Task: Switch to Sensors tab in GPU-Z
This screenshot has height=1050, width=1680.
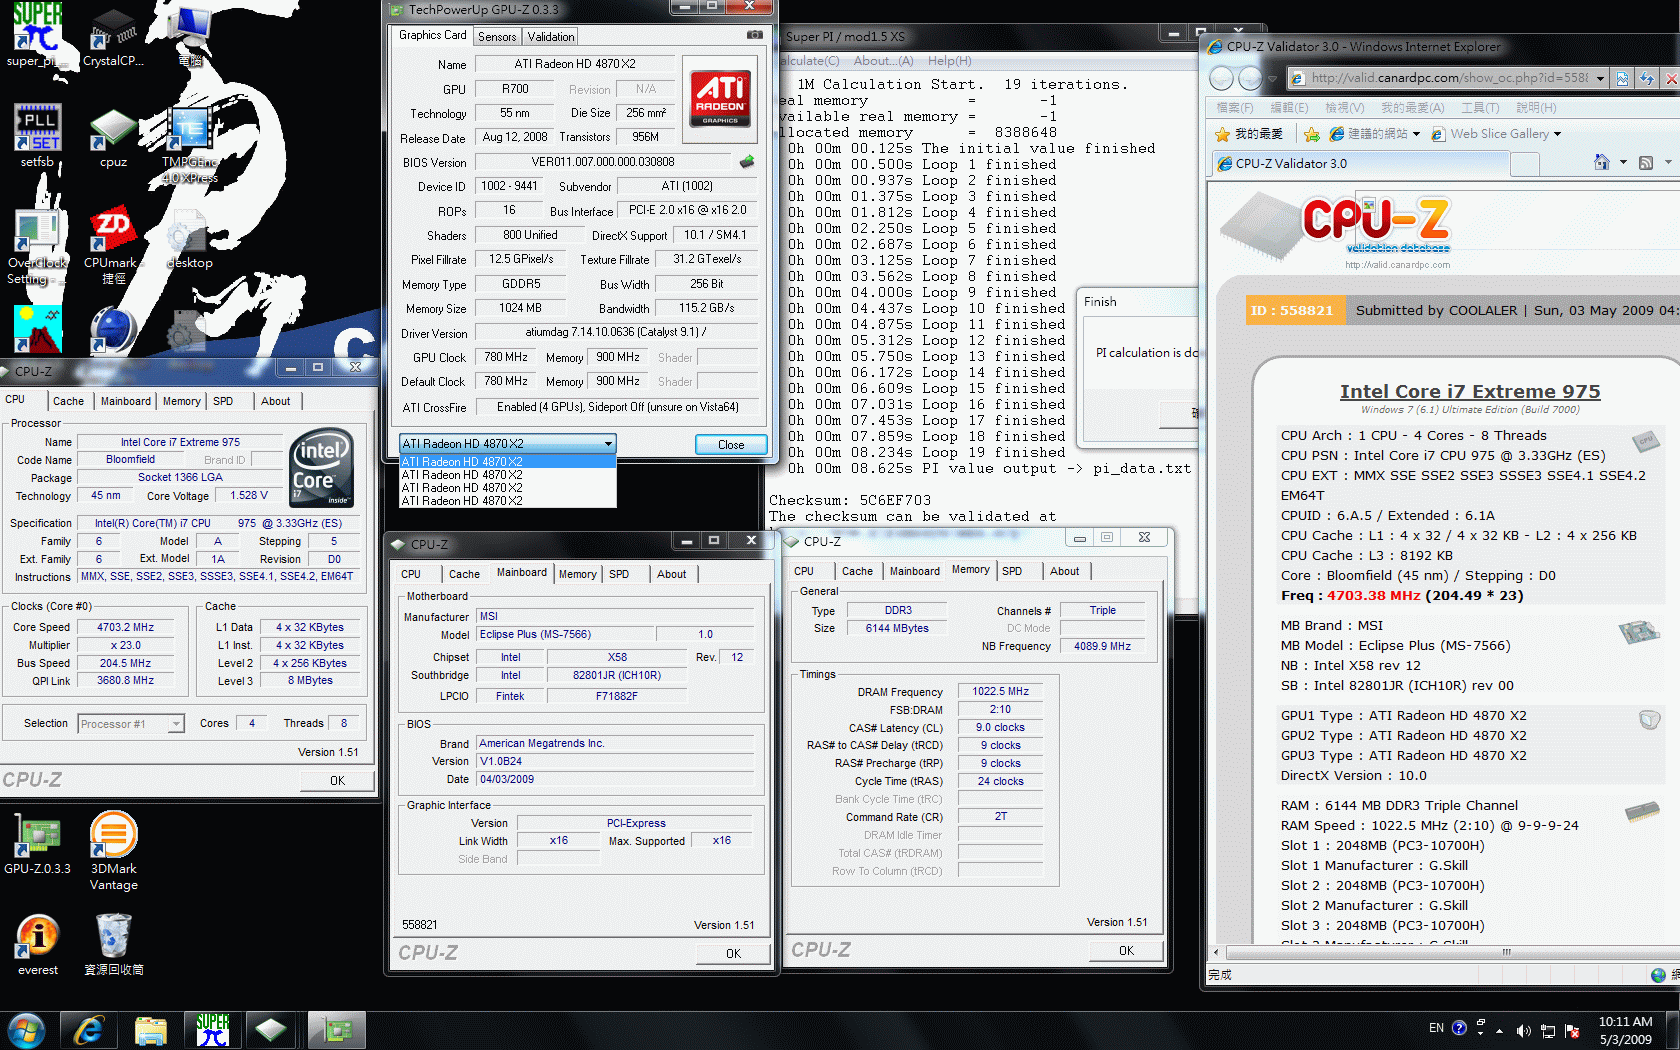Action: point(497,37)
